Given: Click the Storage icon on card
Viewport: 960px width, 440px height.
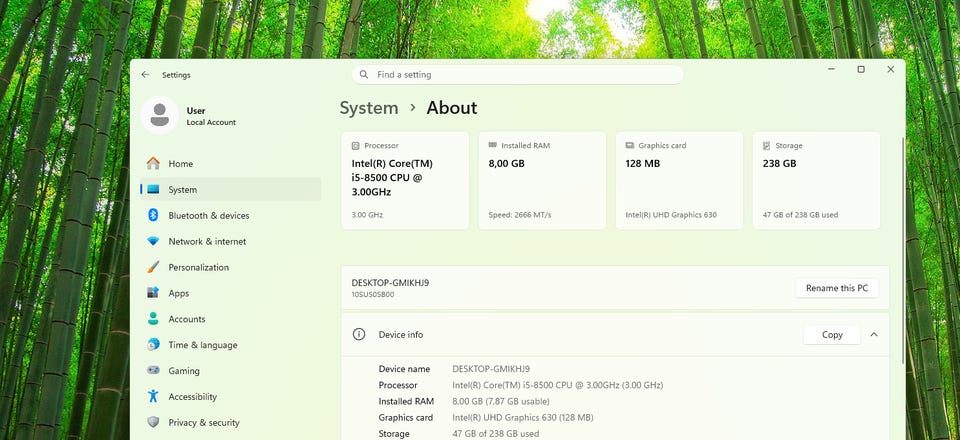Looking at the screenshot, I should click(767, 146).
